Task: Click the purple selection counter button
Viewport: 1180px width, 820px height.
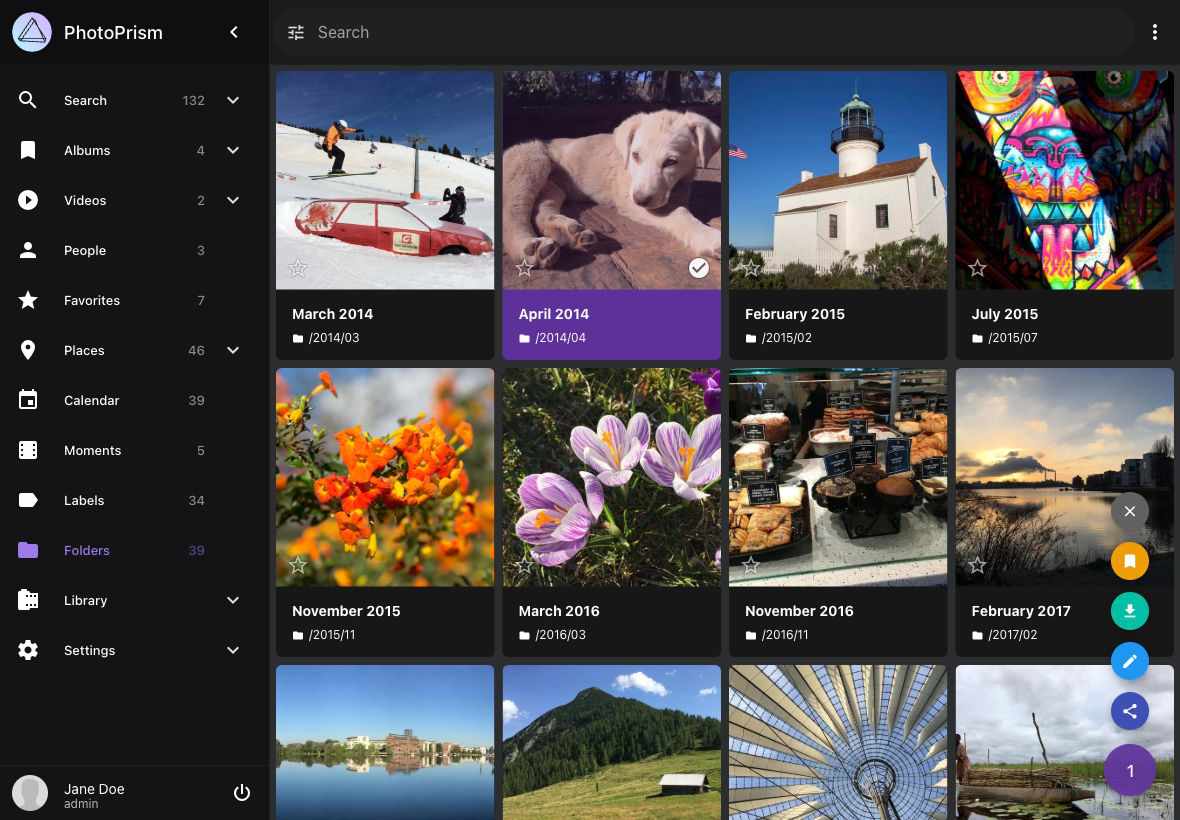Action: tap(1130, 771)
